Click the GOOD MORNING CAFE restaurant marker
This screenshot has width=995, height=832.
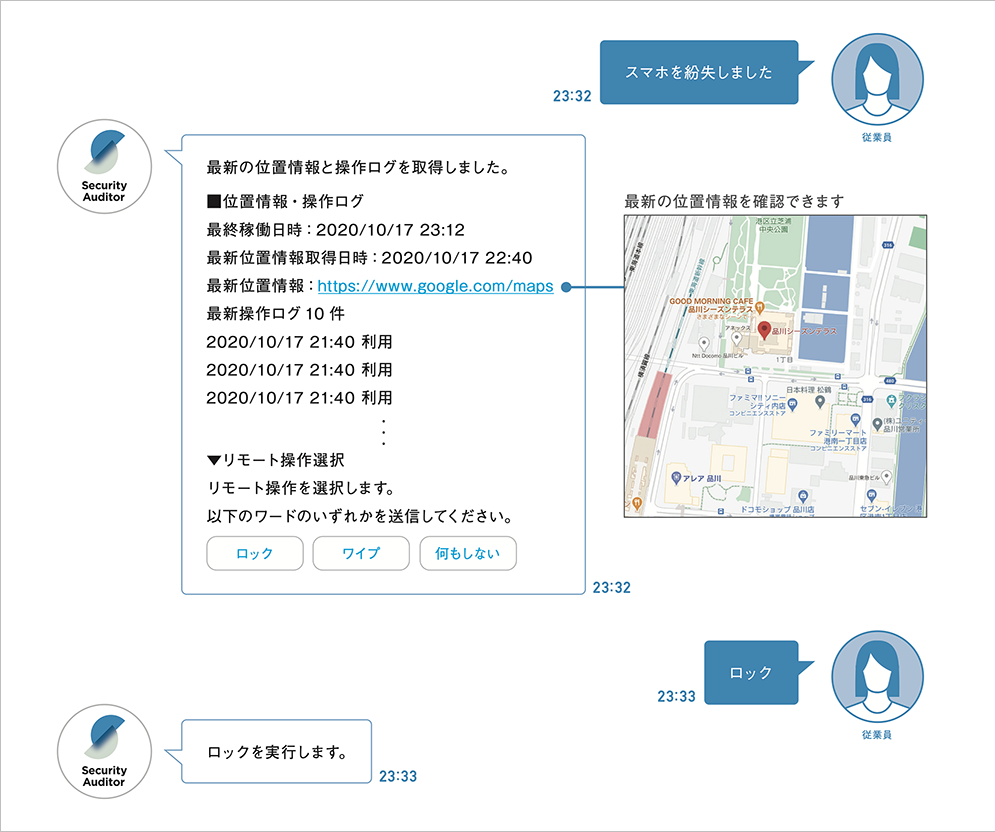[x=759, y=307]
